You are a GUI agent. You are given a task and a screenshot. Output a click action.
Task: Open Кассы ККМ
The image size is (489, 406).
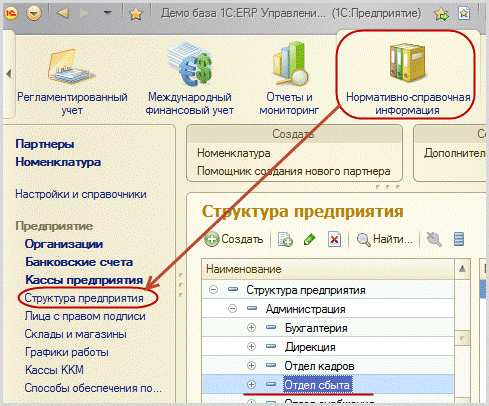tap(54, 370)
